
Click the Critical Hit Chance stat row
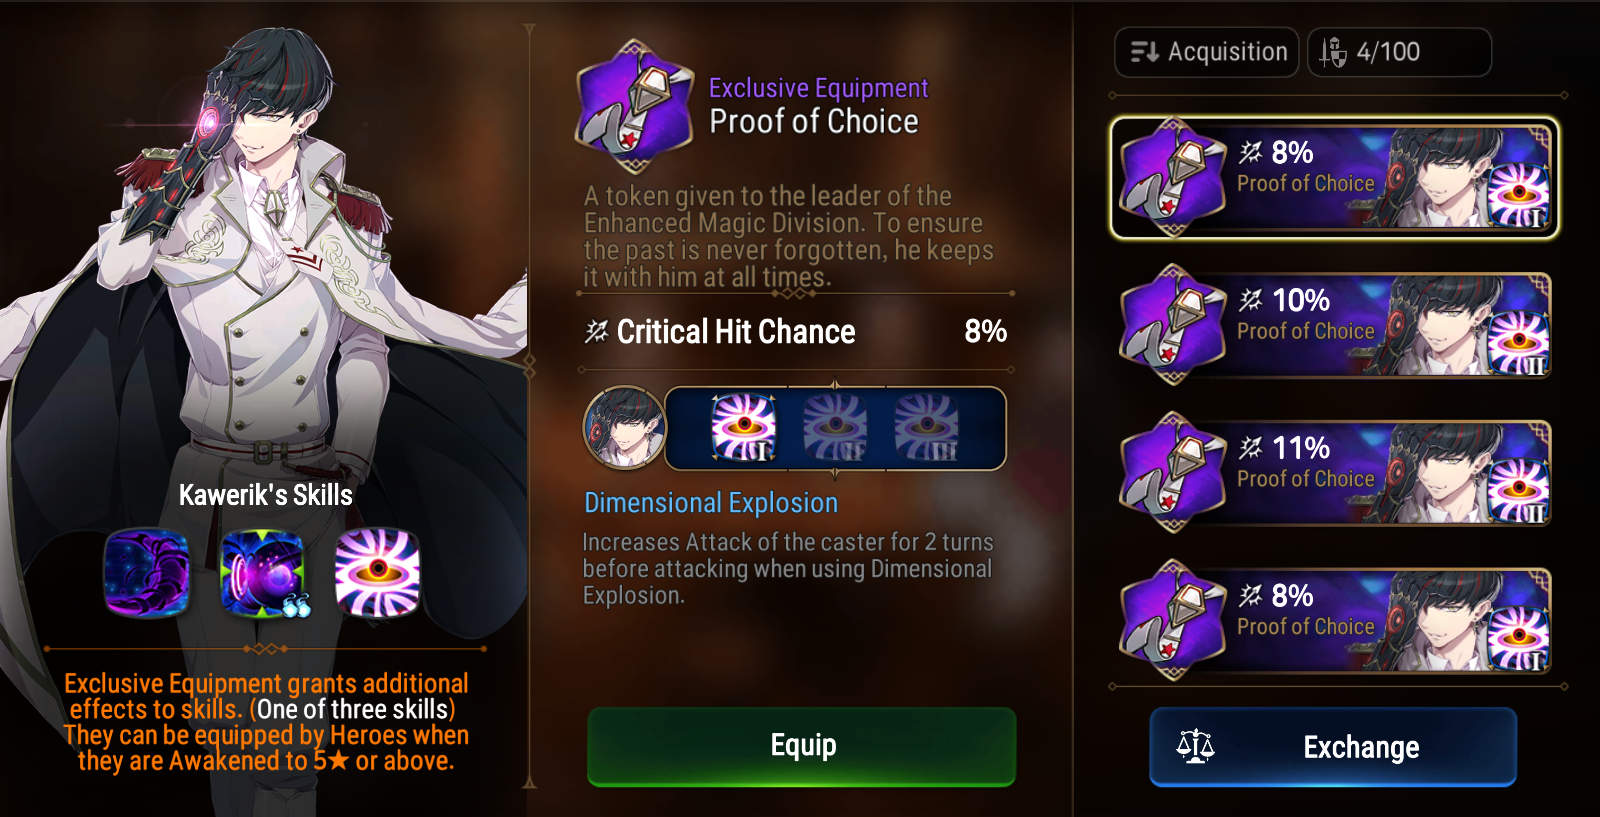click(796, 332)
